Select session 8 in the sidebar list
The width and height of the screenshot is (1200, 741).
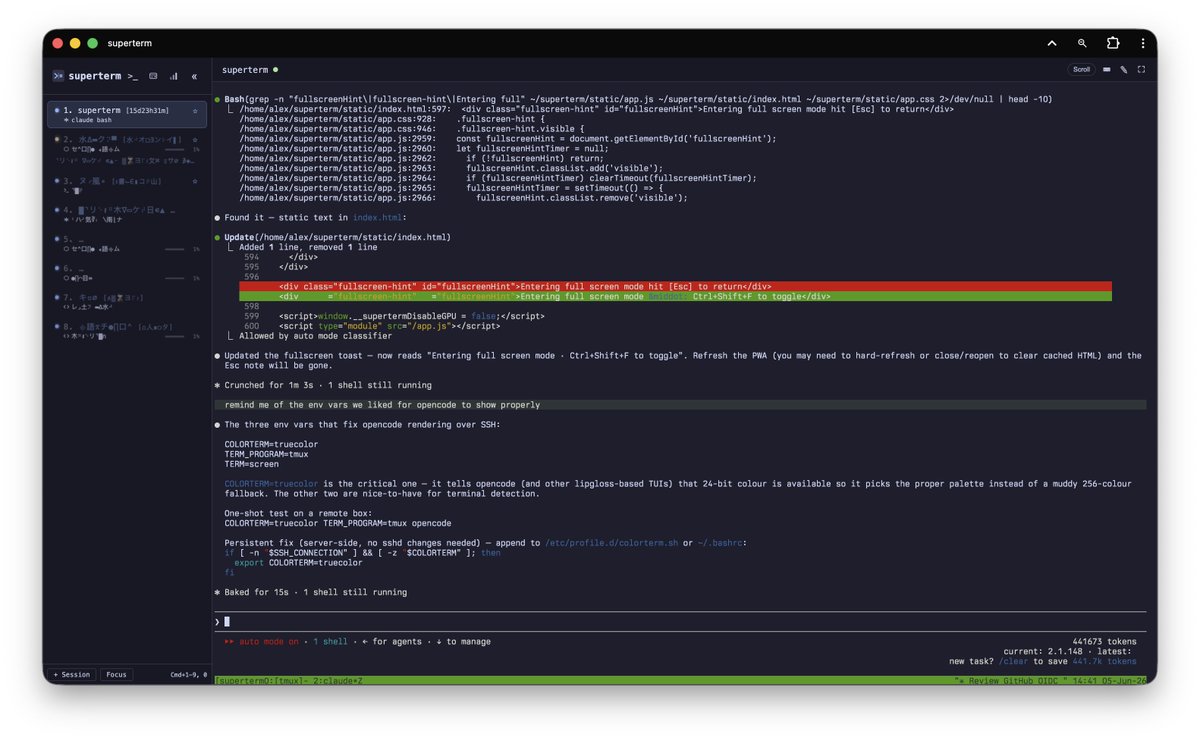(x=127, y=330)
